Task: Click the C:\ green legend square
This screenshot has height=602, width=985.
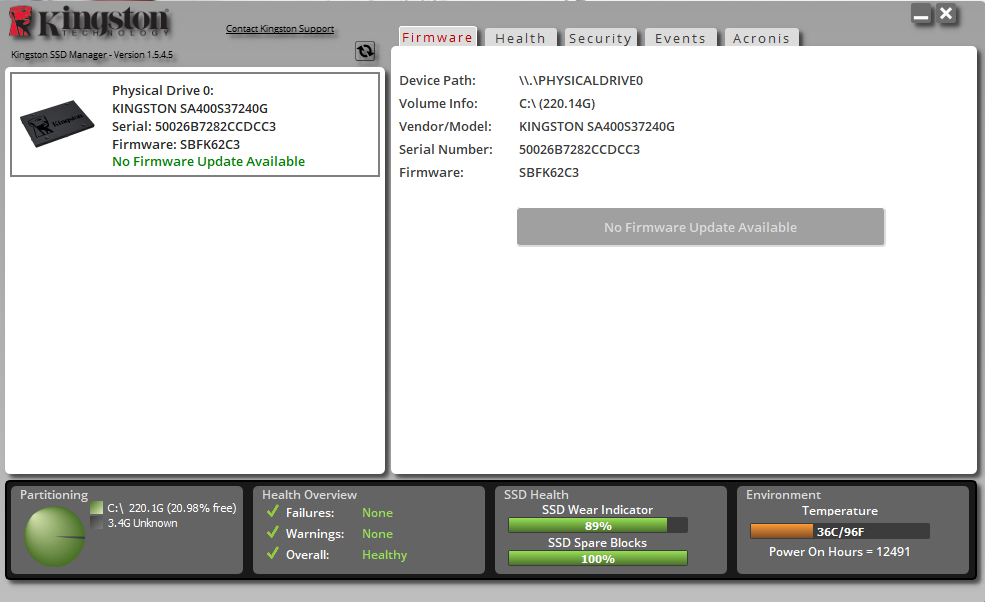Action: [96, 508]
